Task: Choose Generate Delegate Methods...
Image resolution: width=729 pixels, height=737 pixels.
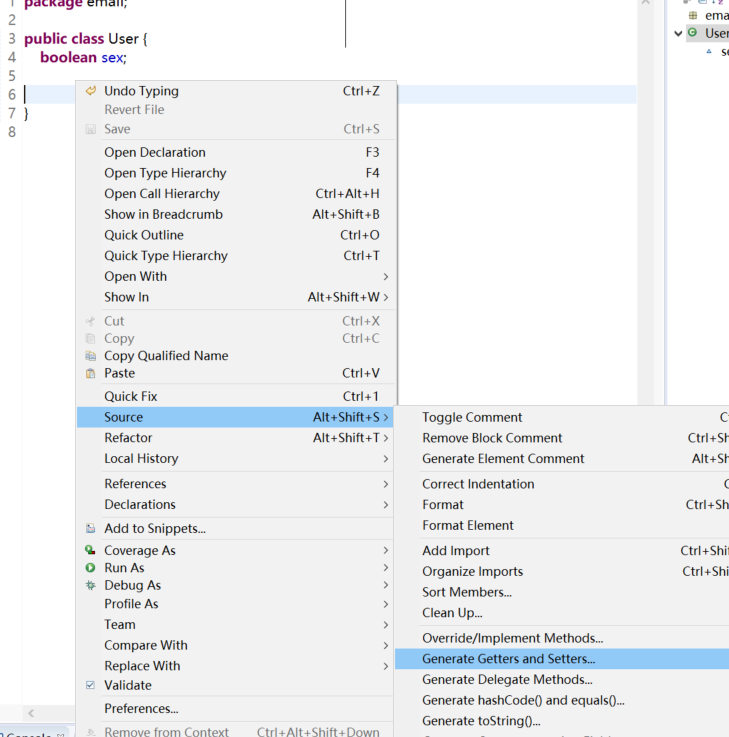Action: (x=562, y=680)
